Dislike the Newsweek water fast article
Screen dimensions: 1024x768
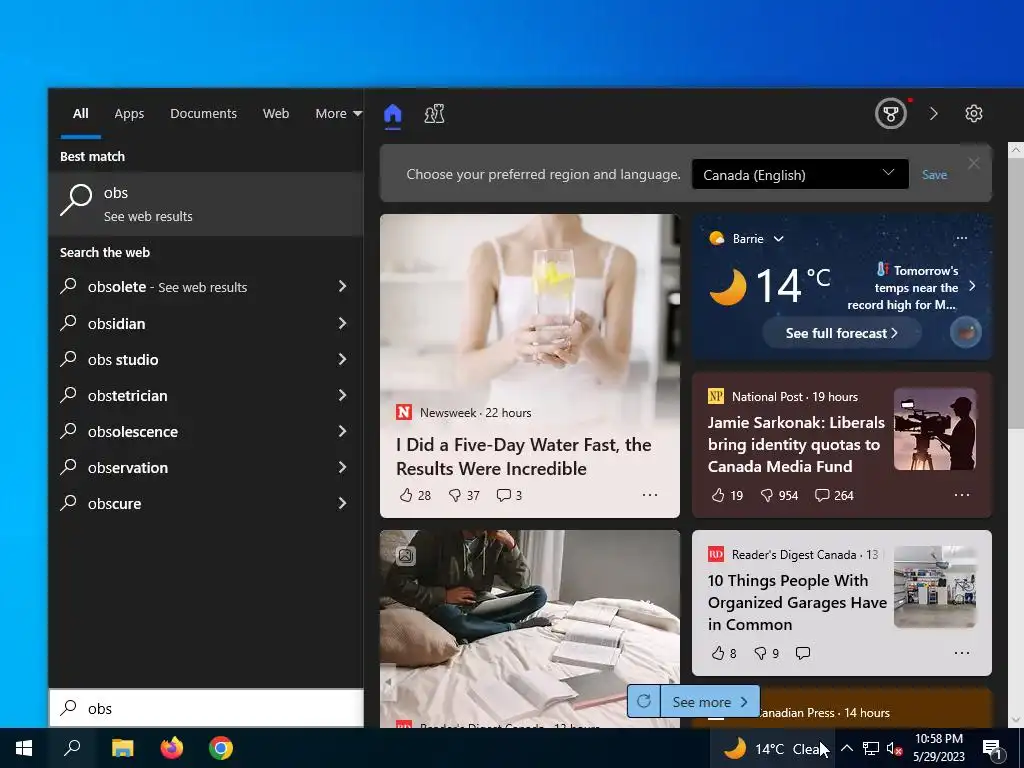pyautogui.click(x=464, y=495)
